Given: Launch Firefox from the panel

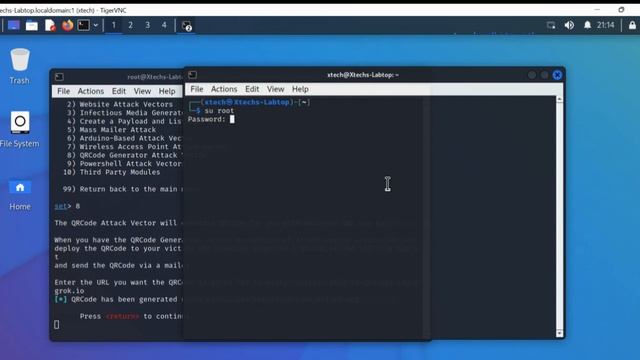Looking at the screenshot, I should coord(67,25).
